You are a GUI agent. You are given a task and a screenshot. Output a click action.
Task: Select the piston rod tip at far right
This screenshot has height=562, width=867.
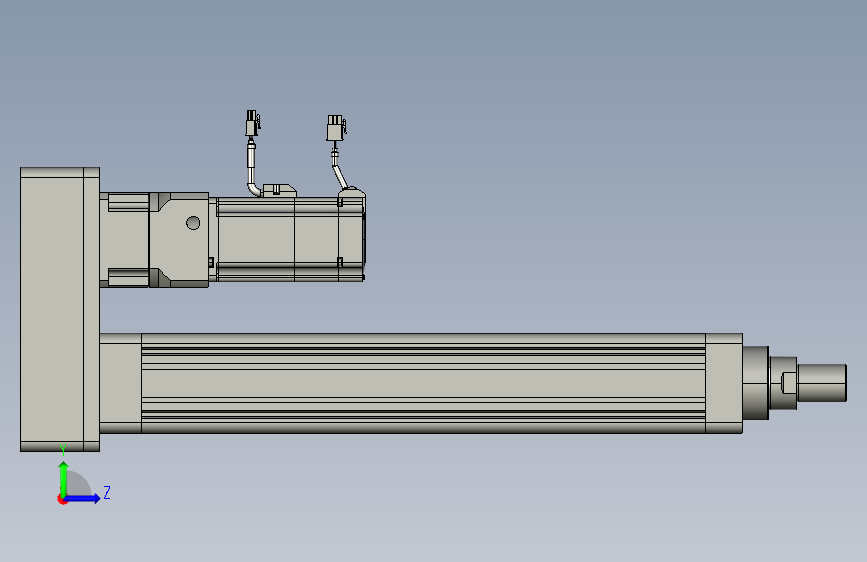822,383
